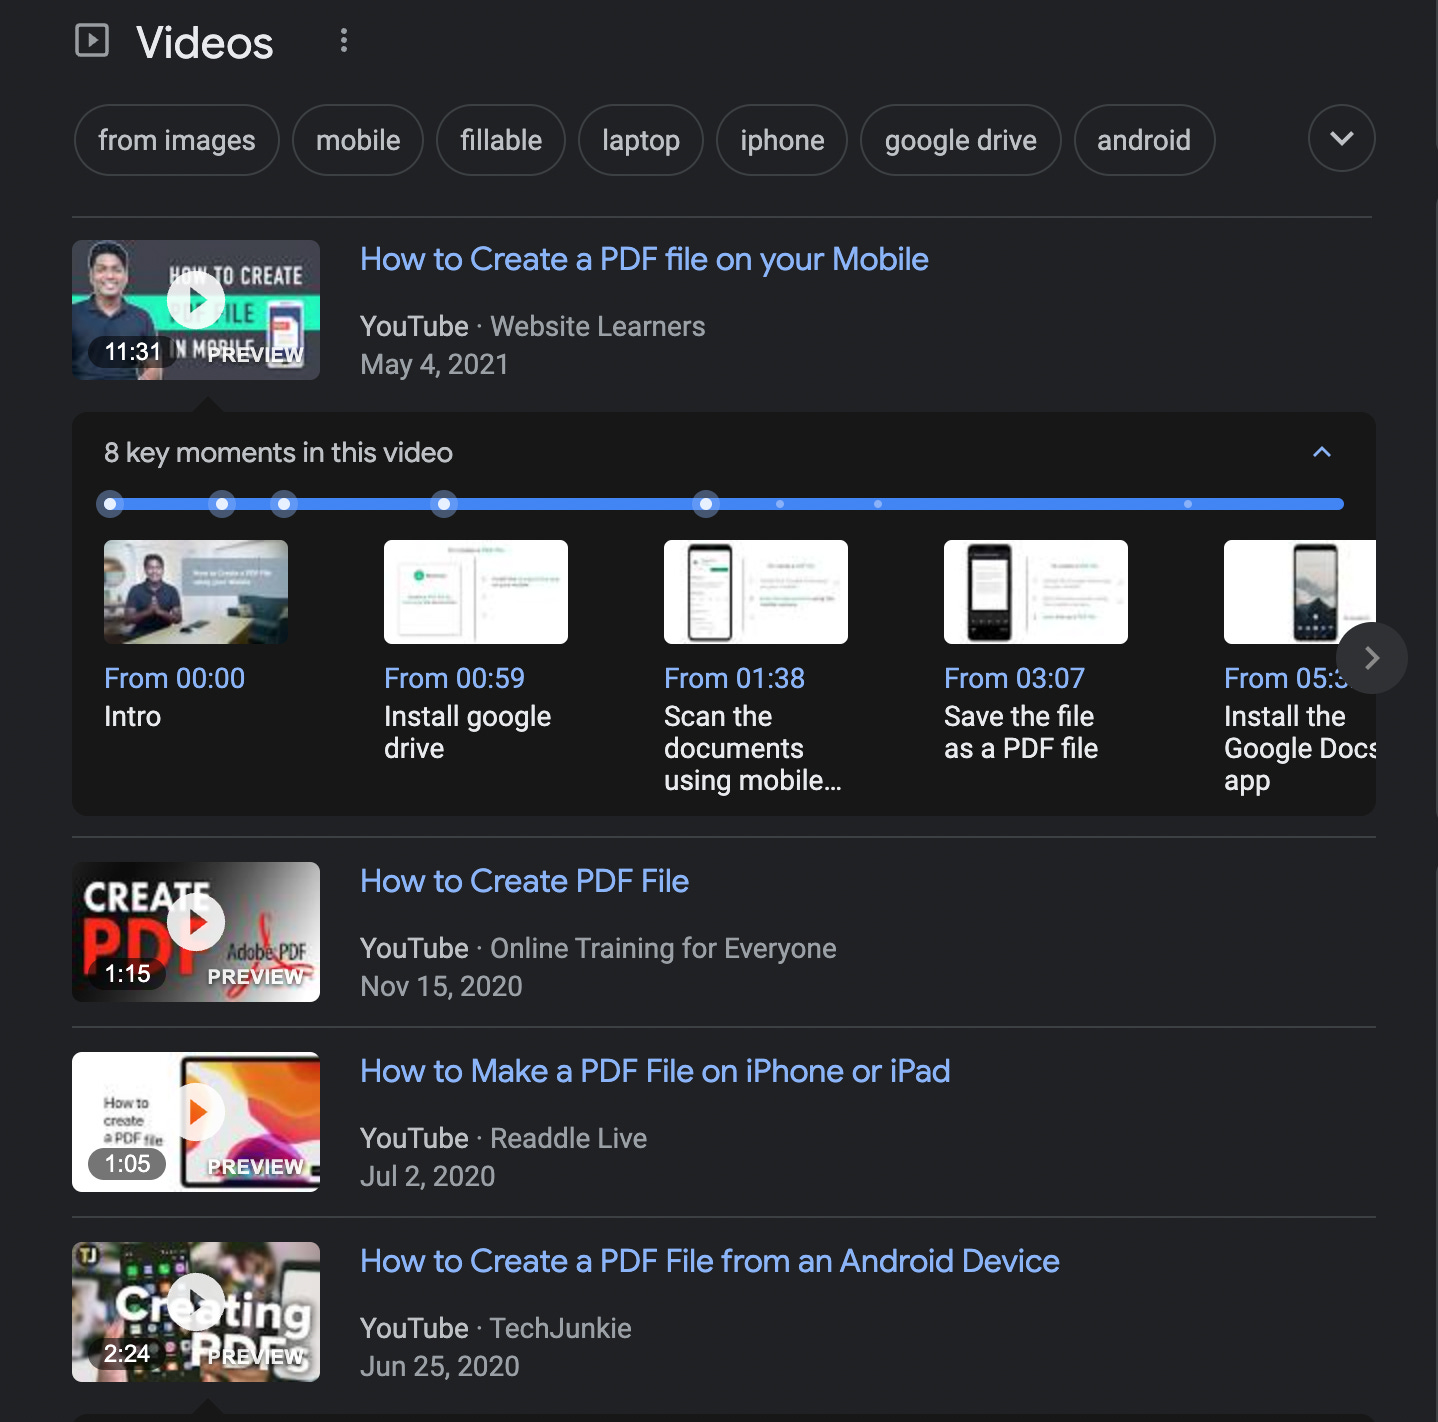Click the 'Nov 15, 2020' date text
Viewport: 1438px width, 1422px height.
pyautogui.click(x=441, y=986)
